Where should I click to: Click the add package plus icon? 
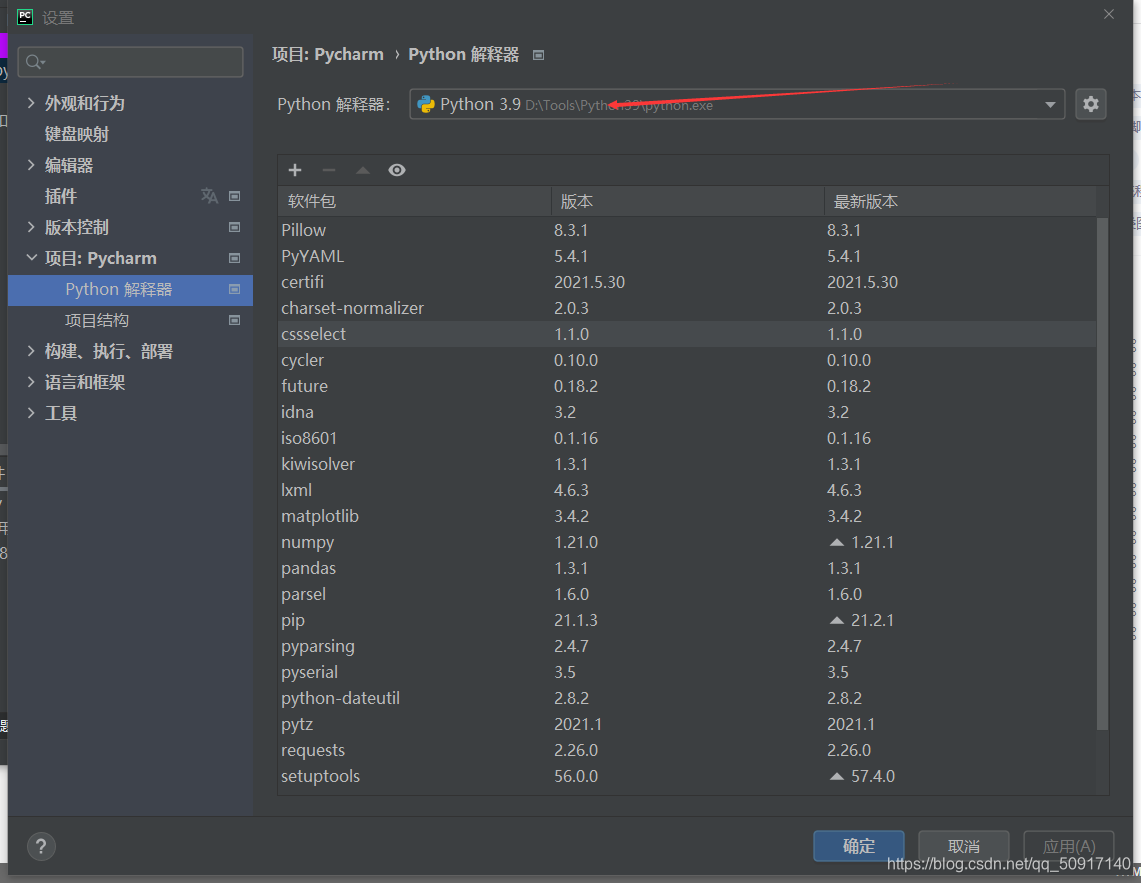[295, 170]
